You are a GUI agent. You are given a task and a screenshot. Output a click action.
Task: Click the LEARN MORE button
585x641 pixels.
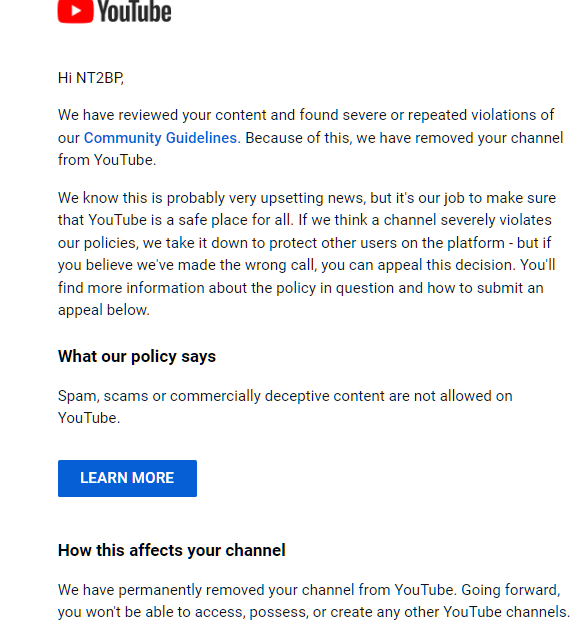[127, 478]
